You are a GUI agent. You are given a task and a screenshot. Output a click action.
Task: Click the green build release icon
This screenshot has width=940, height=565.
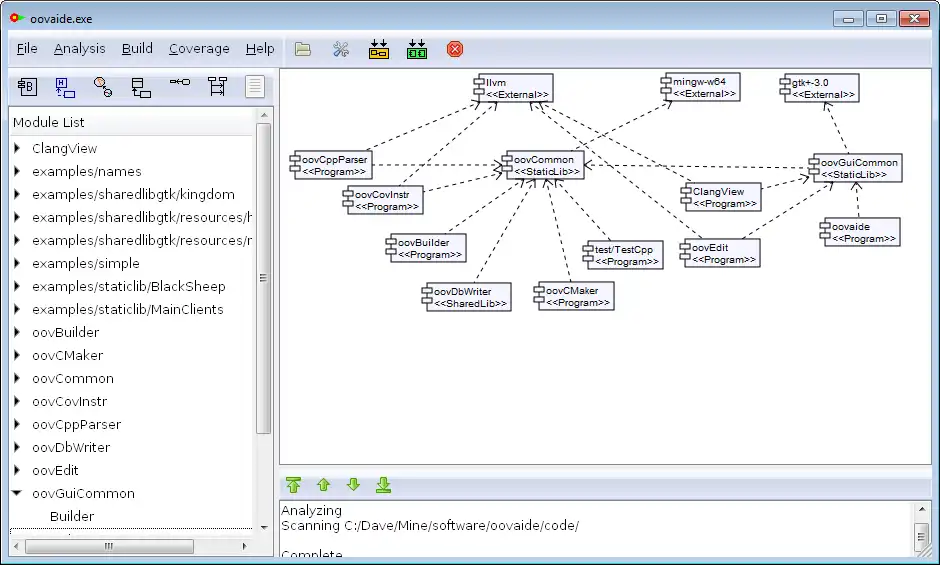(x=417, y=49)
